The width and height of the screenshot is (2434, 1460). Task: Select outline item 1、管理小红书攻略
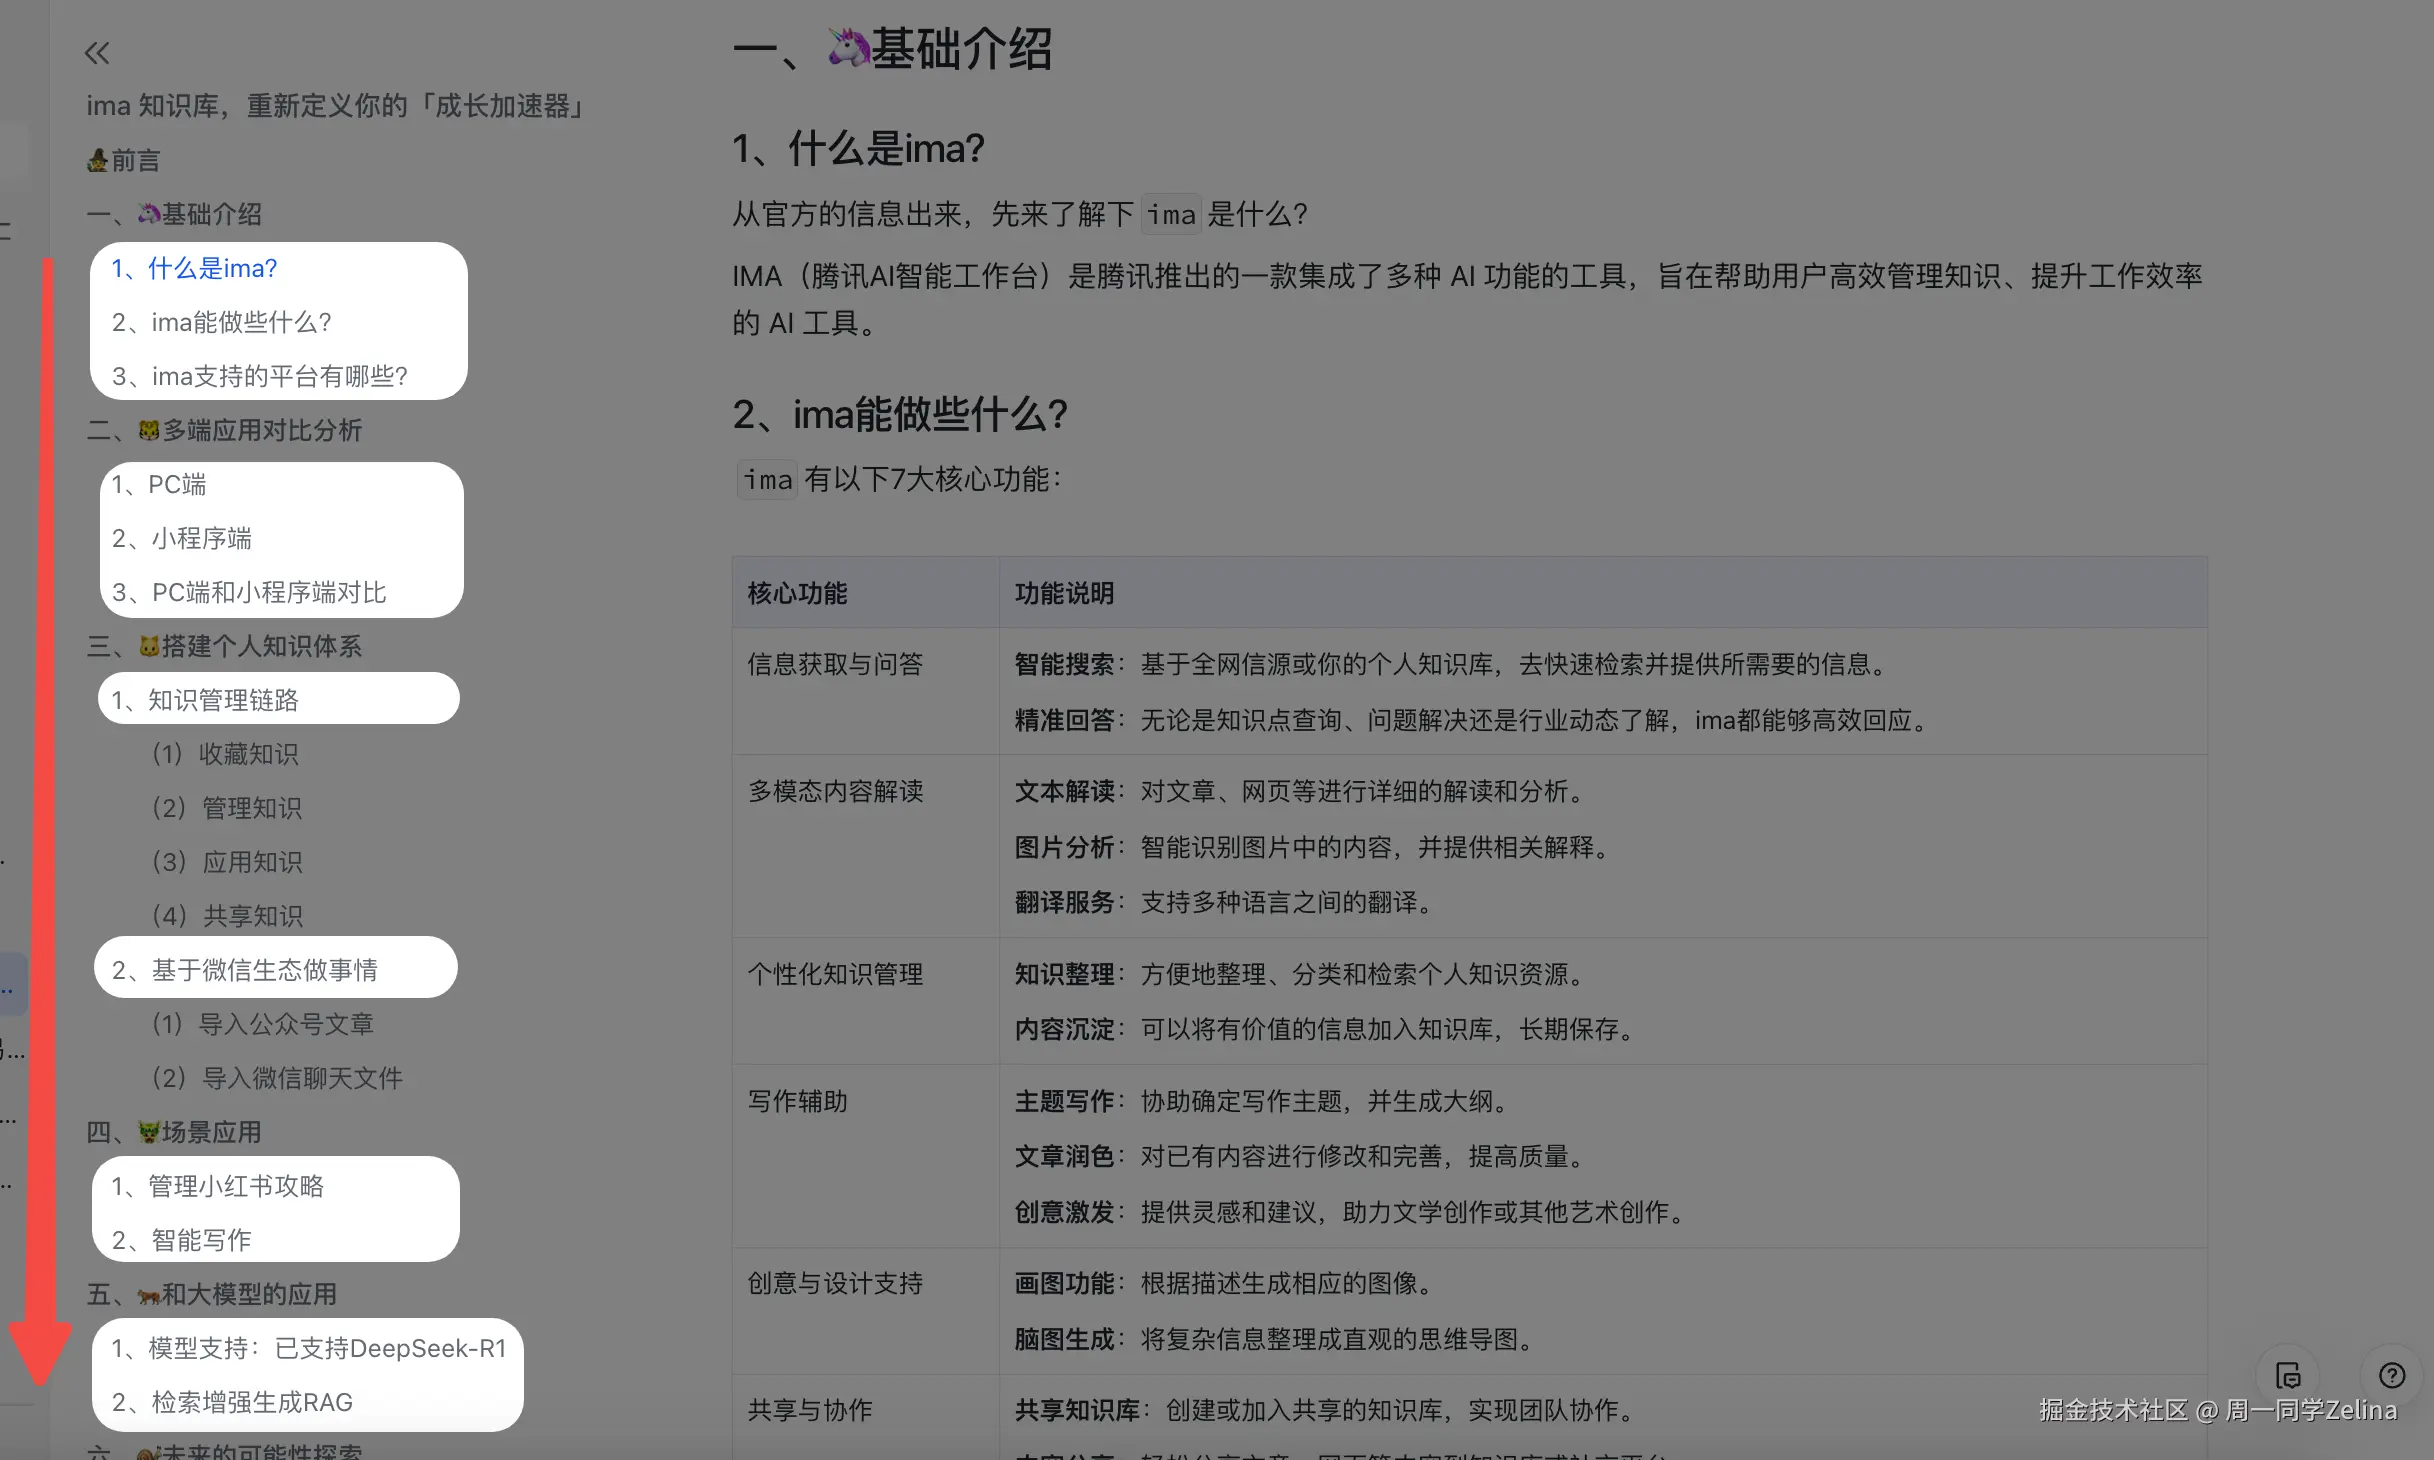(x=218, y=1186)
